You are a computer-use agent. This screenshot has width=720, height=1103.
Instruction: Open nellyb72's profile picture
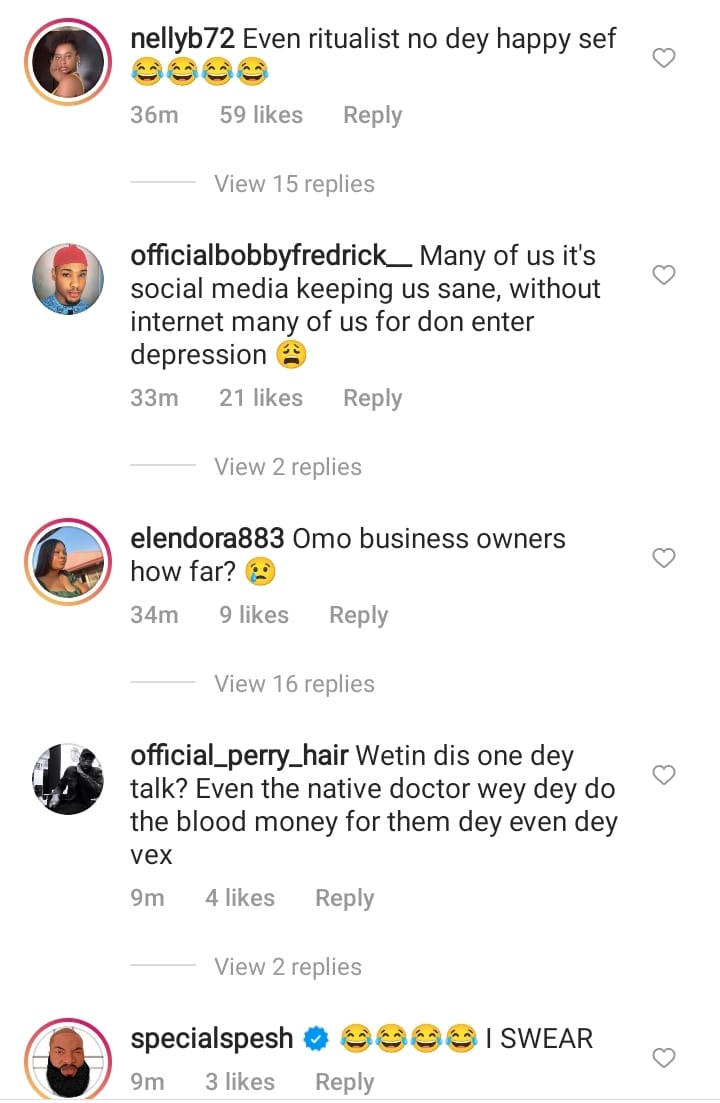tap(69, 62)
